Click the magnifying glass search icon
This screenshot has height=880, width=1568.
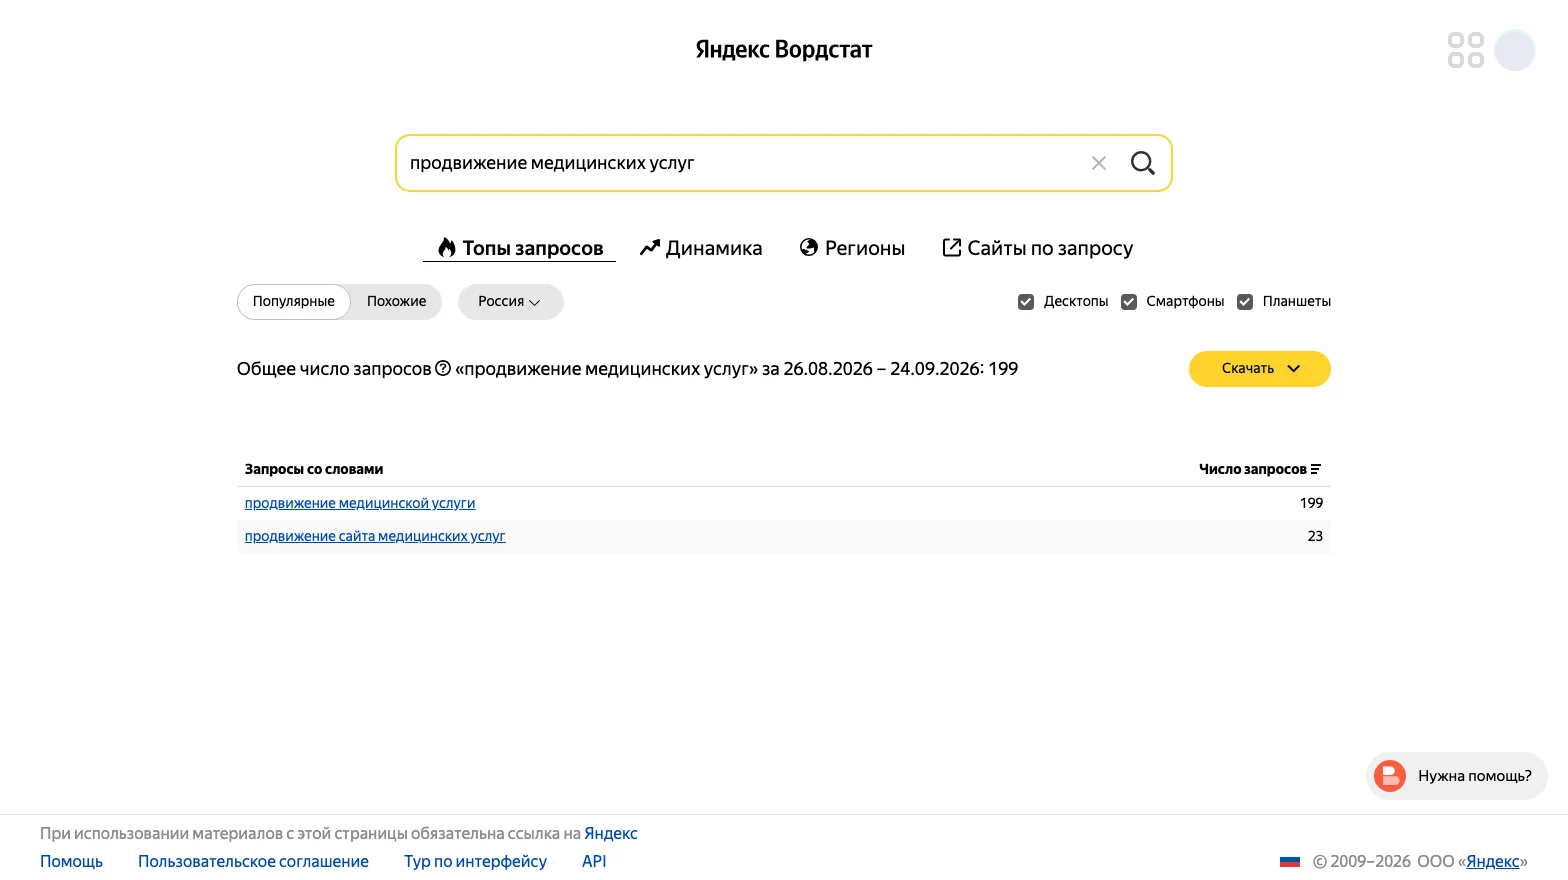tap(1142, 163)
